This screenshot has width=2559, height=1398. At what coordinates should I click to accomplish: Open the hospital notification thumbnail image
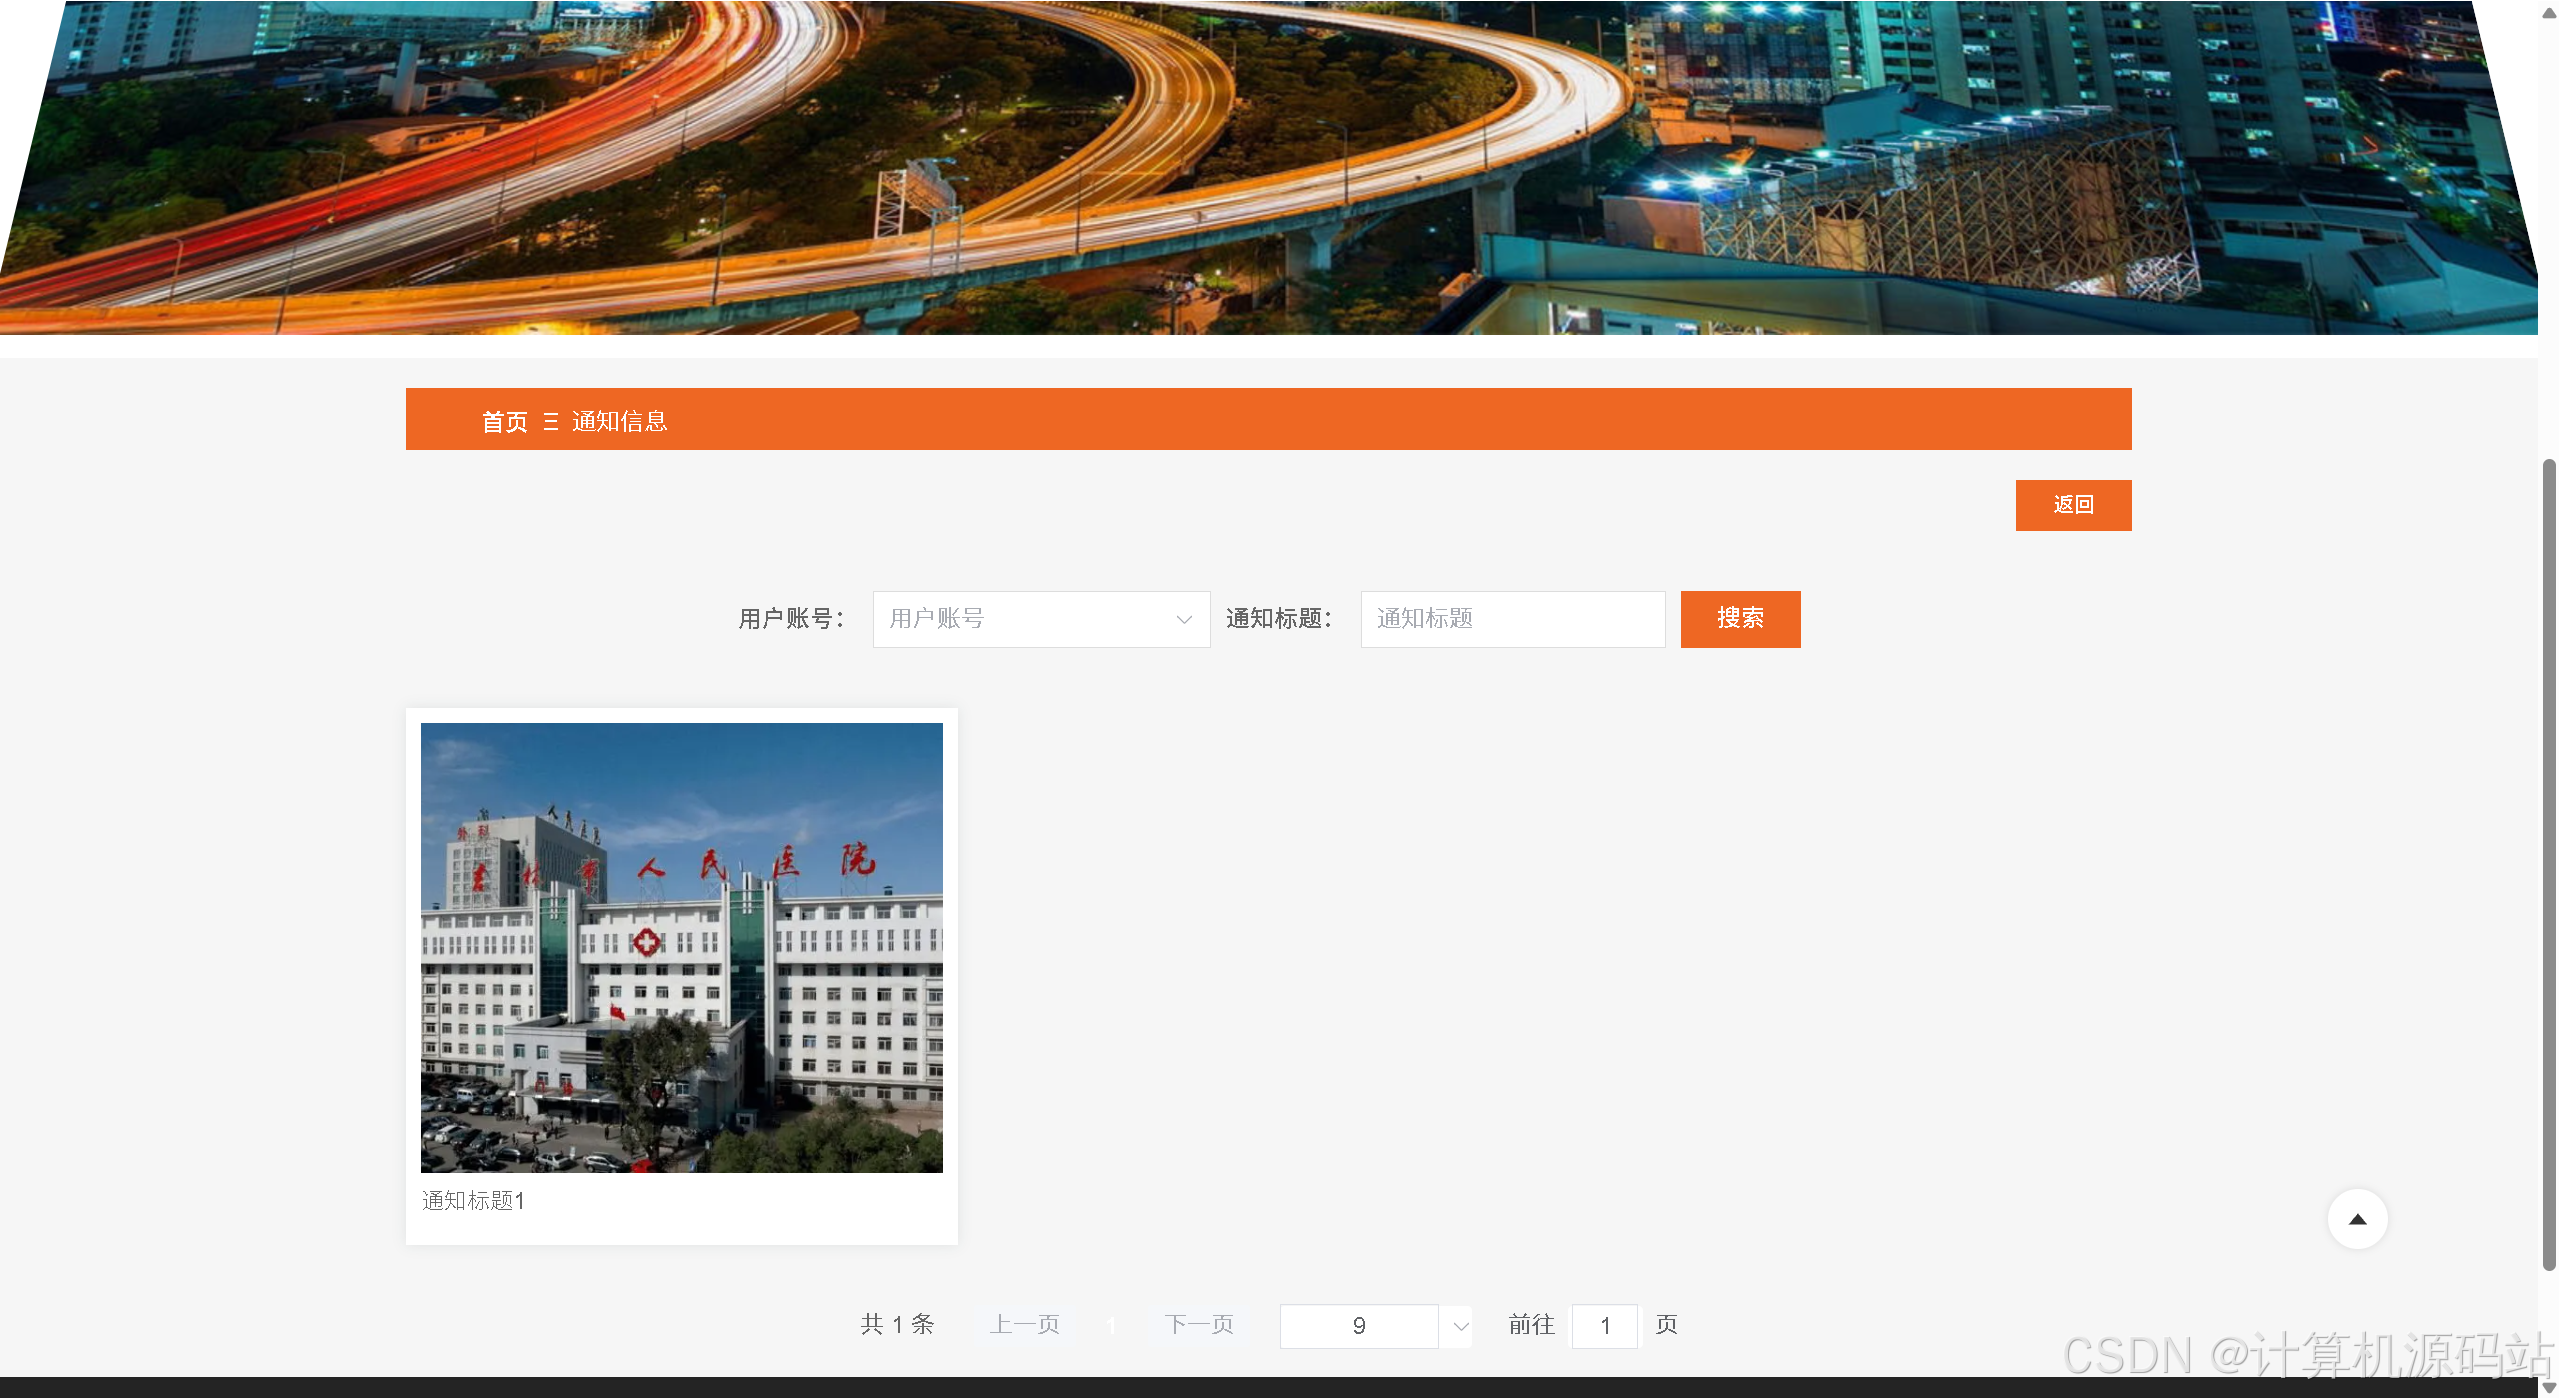point(681,947)
